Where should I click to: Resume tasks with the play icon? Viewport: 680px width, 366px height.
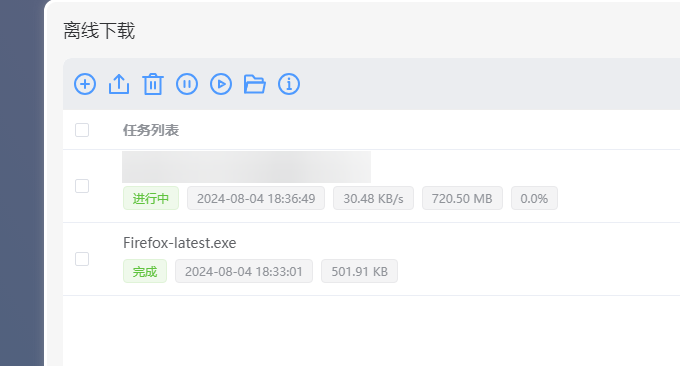click(x=221, y=84)
